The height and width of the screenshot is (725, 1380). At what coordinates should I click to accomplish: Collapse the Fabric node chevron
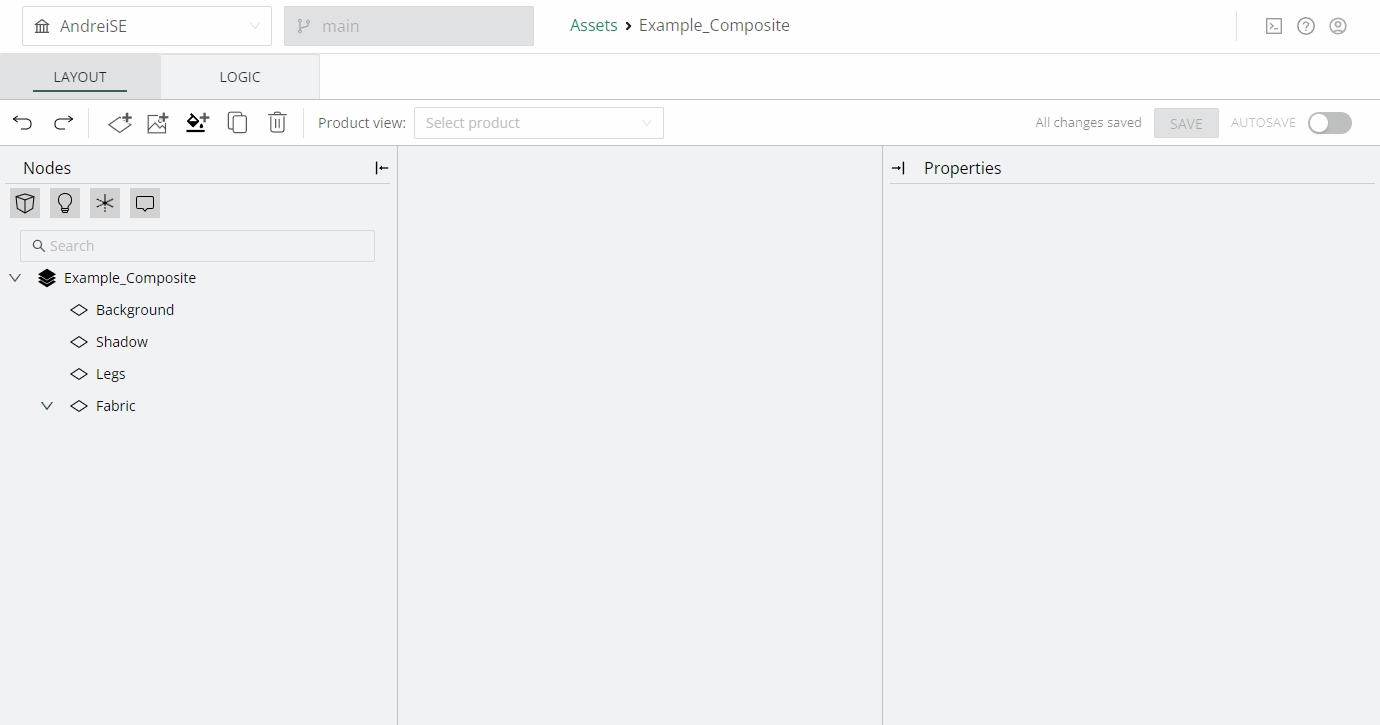pos(47,406)
